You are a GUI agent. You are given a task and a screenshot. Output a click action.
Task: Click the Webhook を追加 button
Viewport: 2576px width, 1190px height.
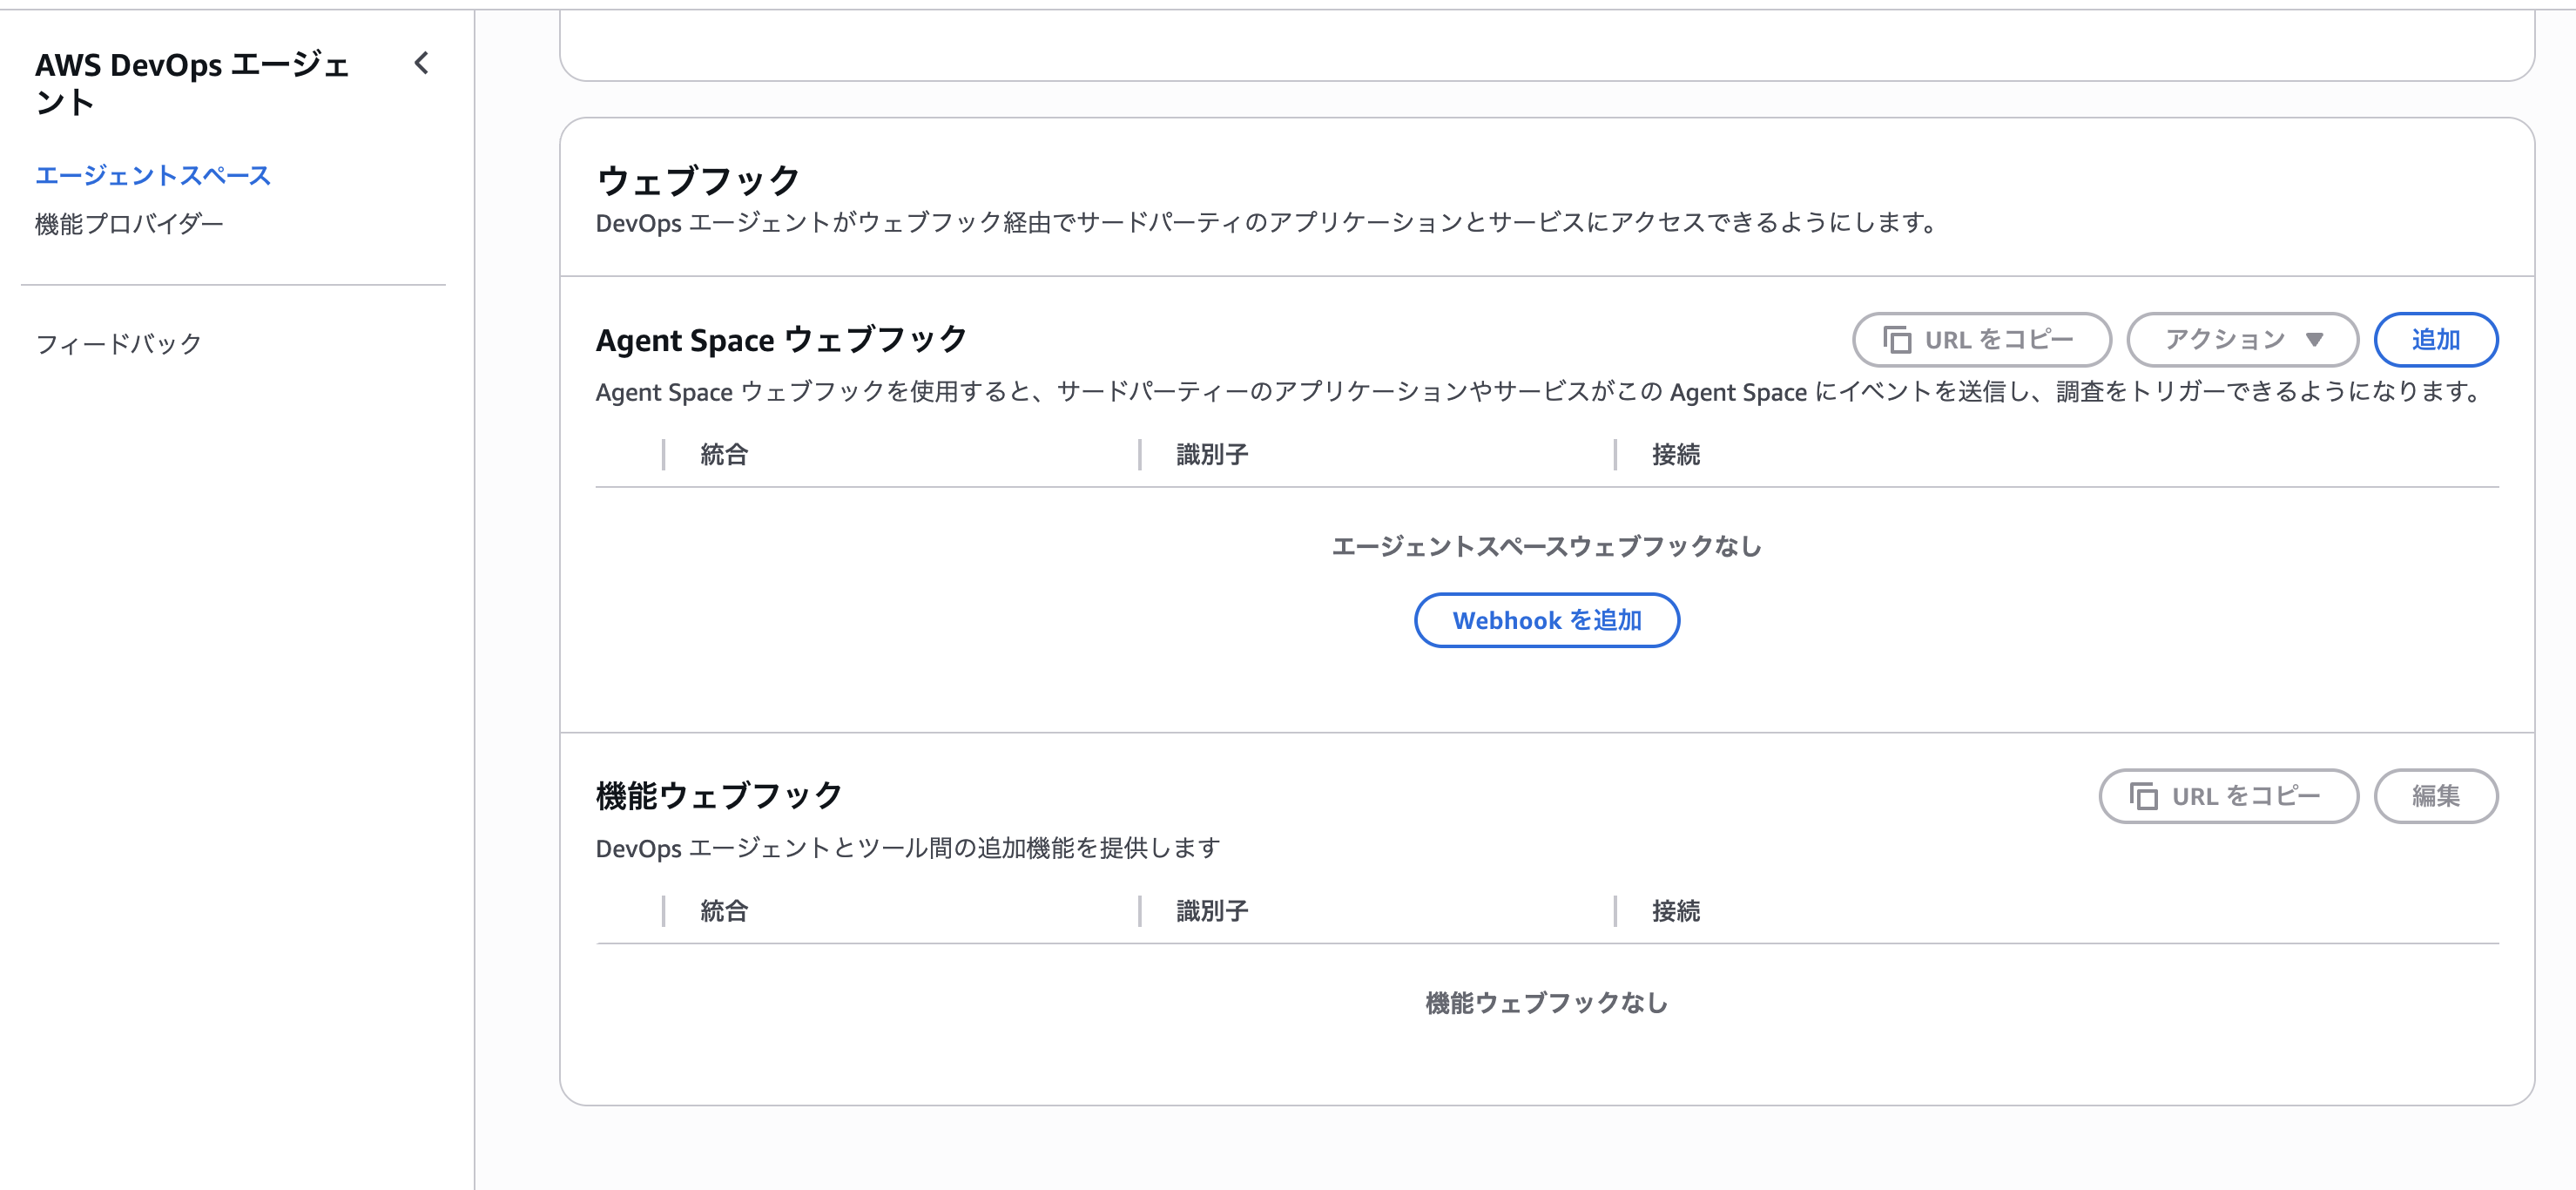(1546, 620)
